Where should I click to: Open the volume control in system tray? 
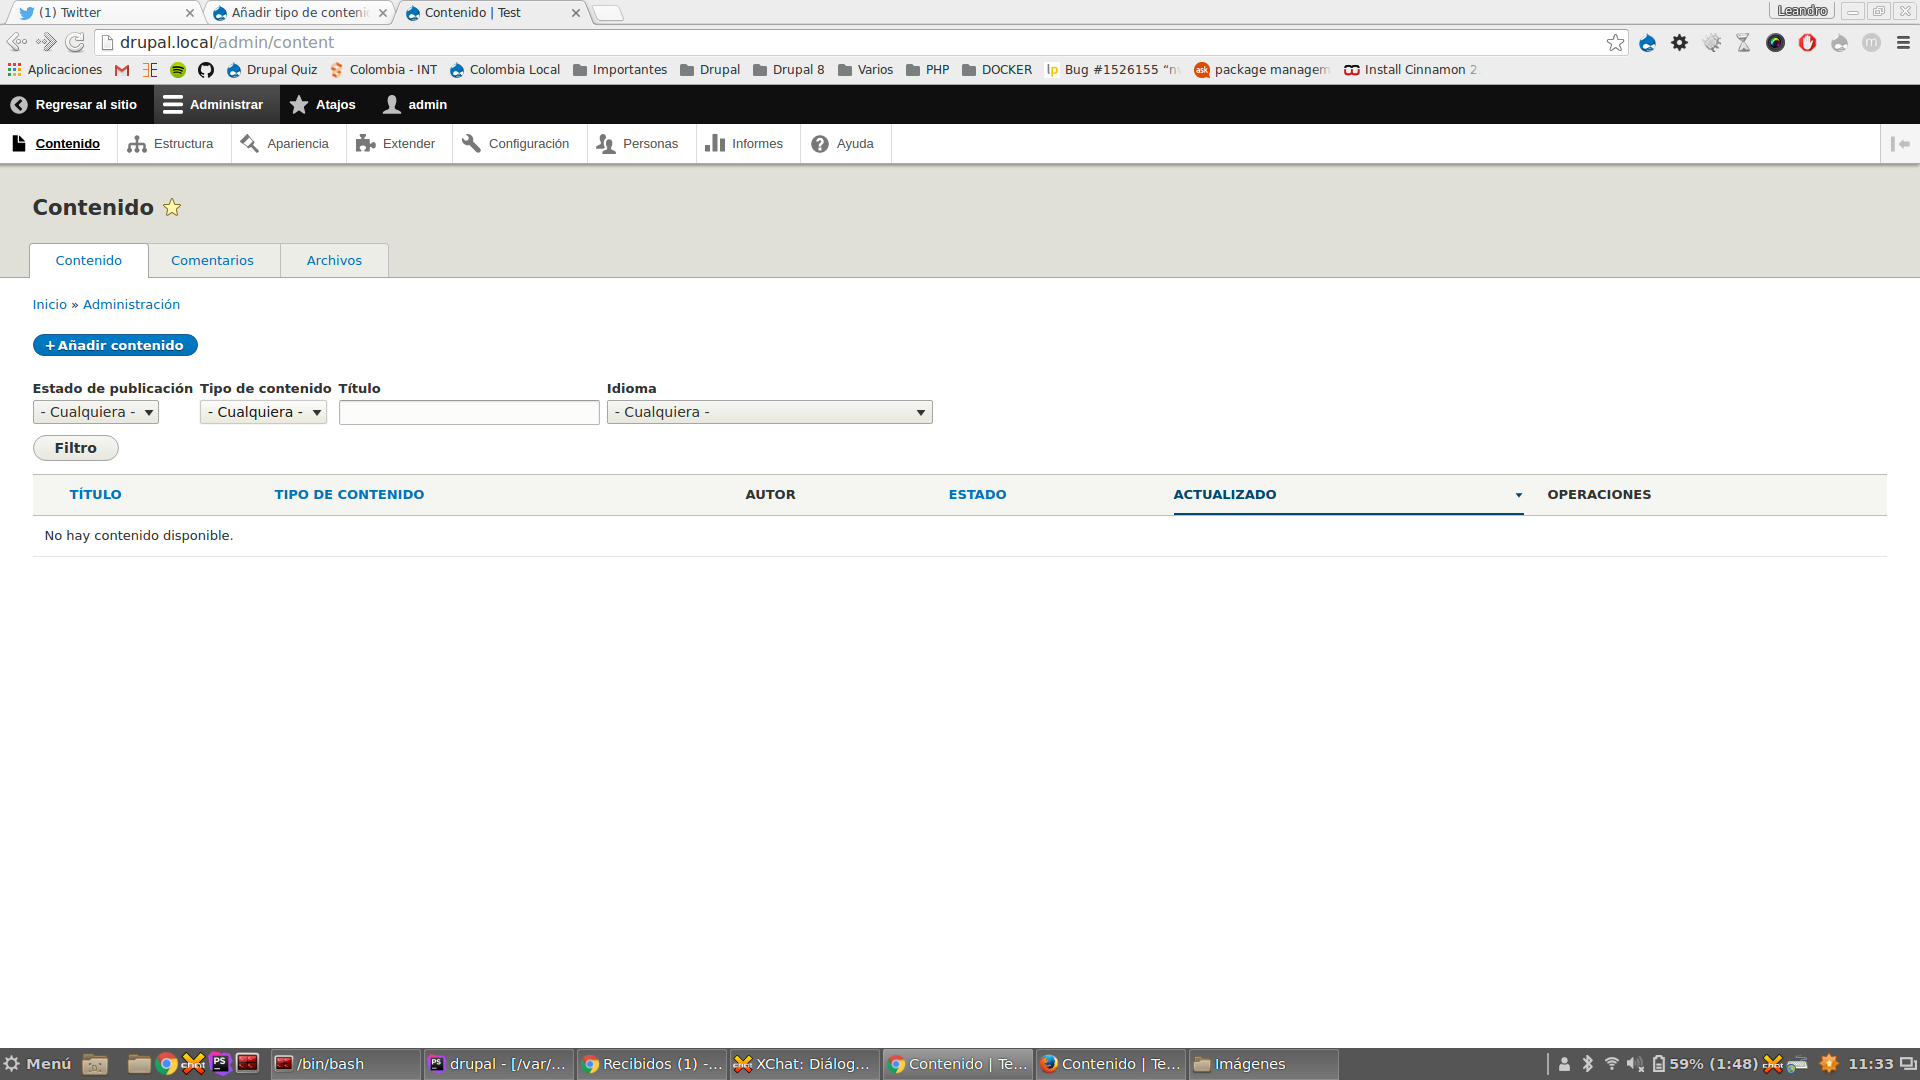coord(1635,1064)
